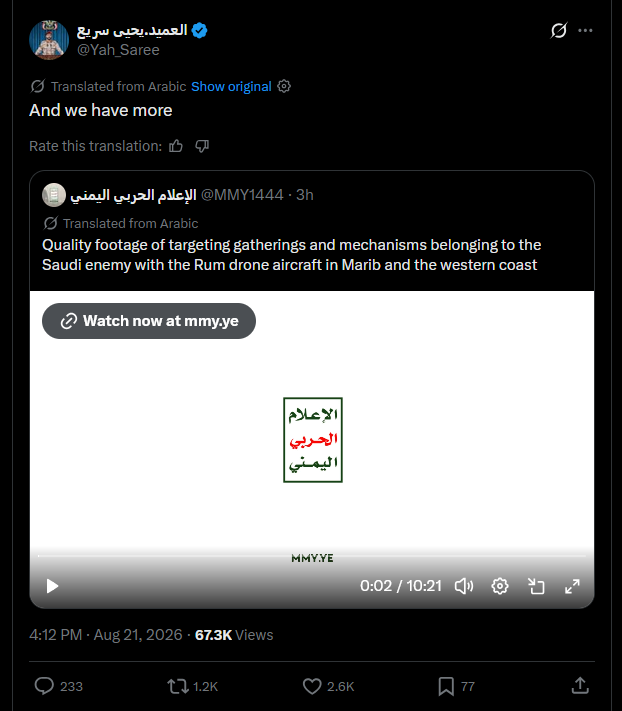Screen dimensions: 622x711
Task: Rate translation with thumbs up
Action: pyautogui.click(x=176, y=146)
